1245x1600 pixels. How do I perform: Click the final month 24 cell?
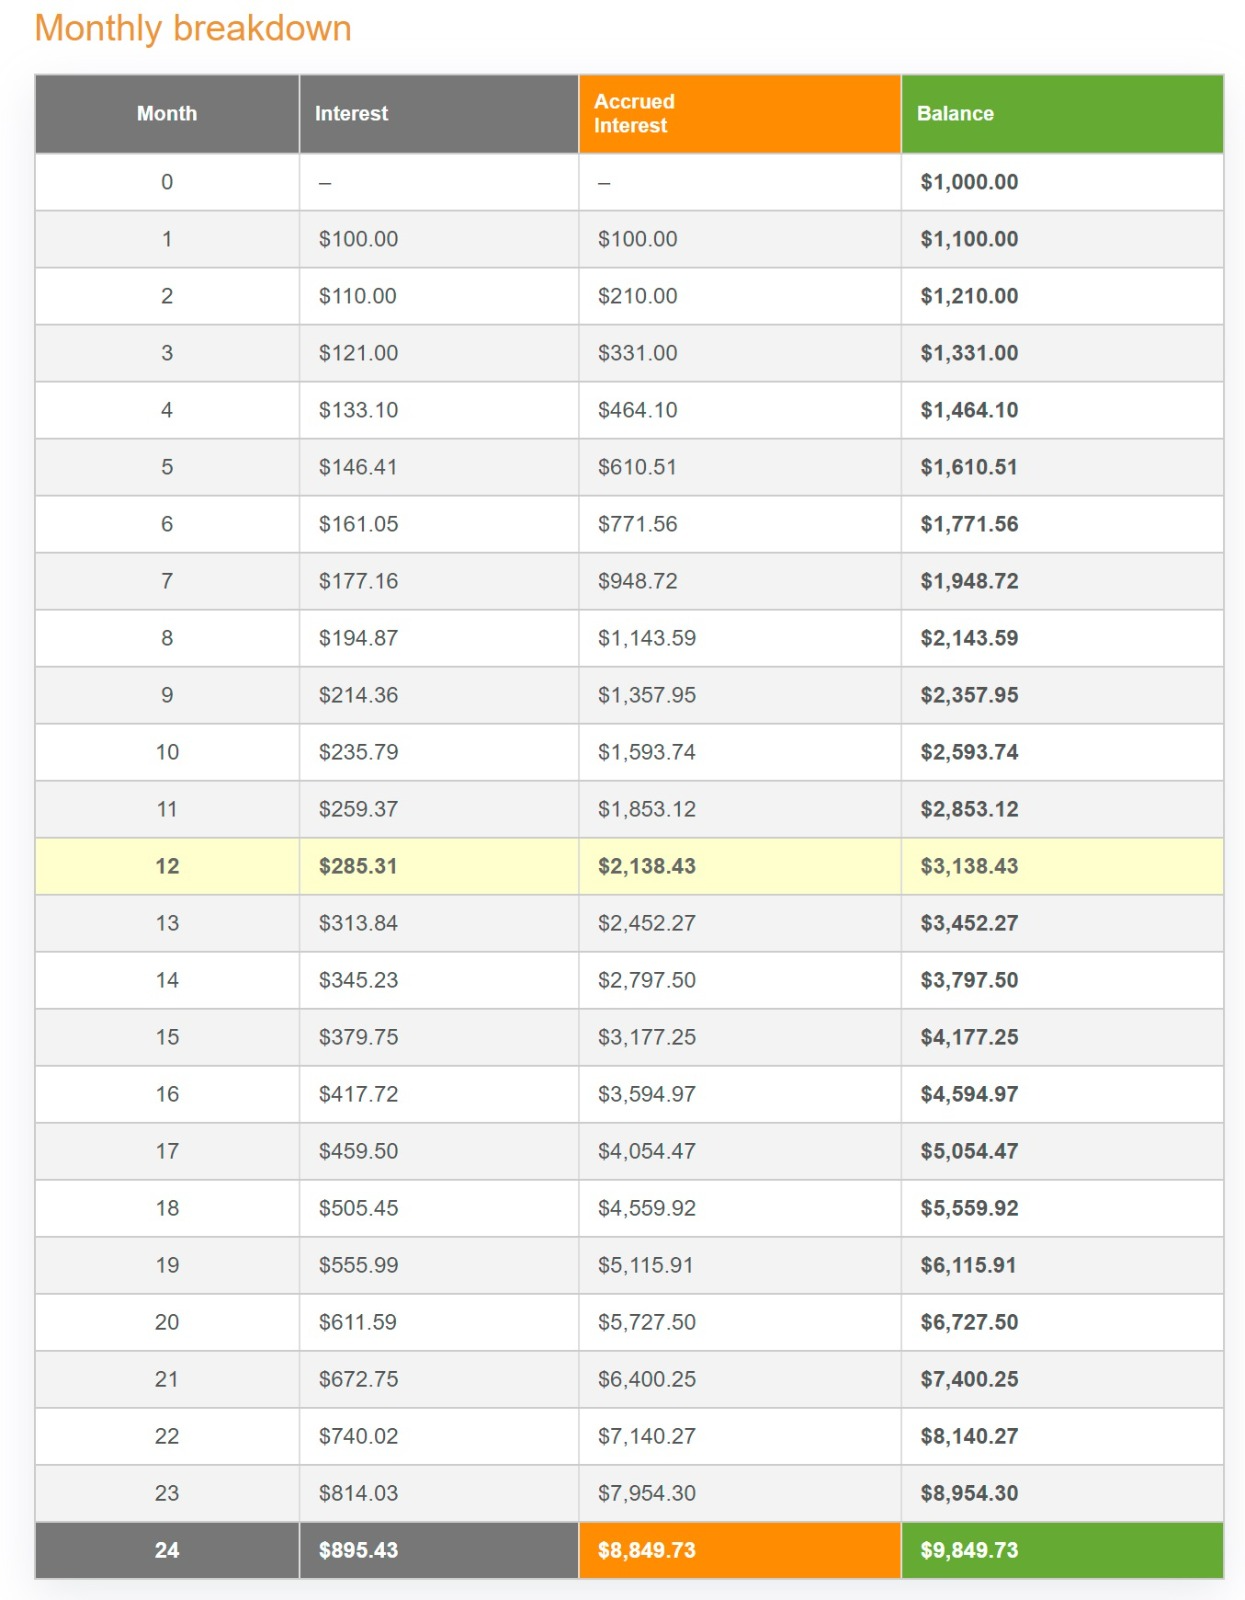[x=167, y=1550]
